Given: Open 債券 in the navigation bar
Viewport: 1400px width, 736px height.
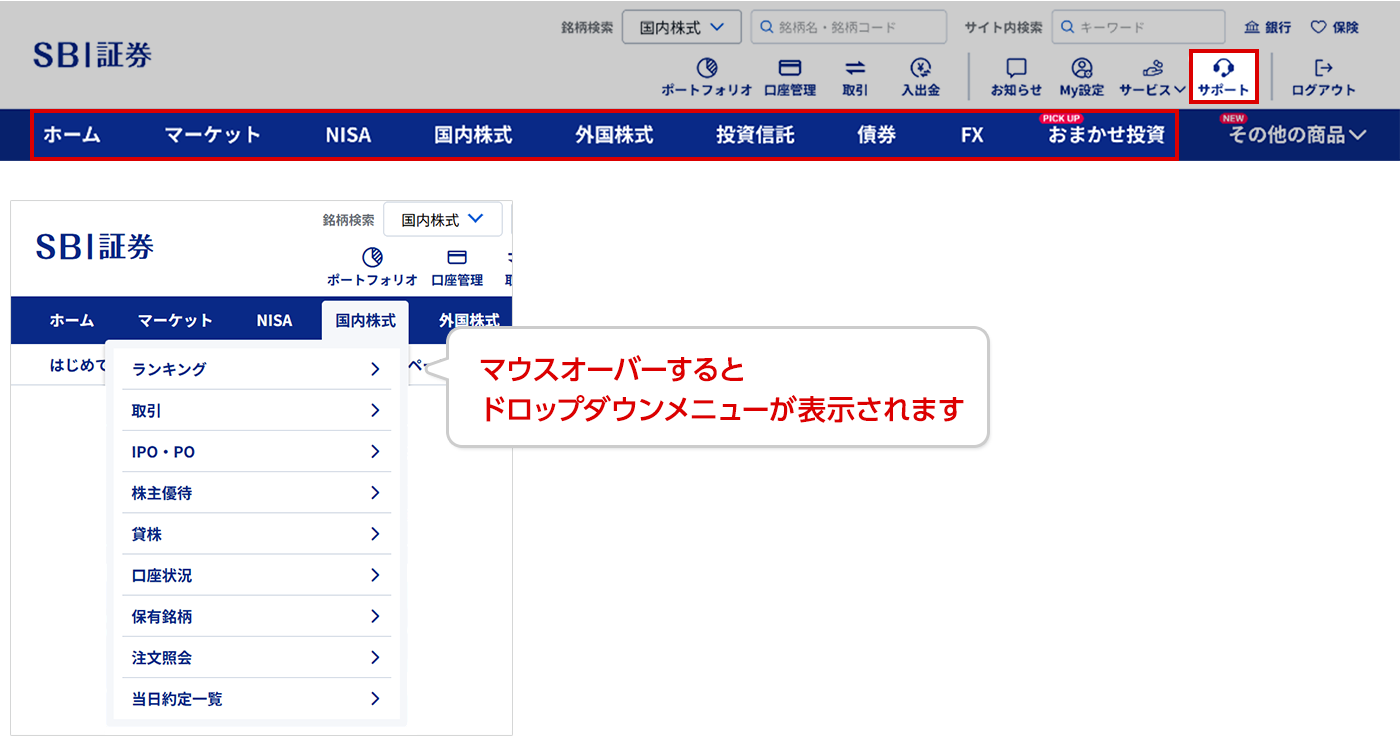Looking at the screenshot, I should click(x=876, y=134).
